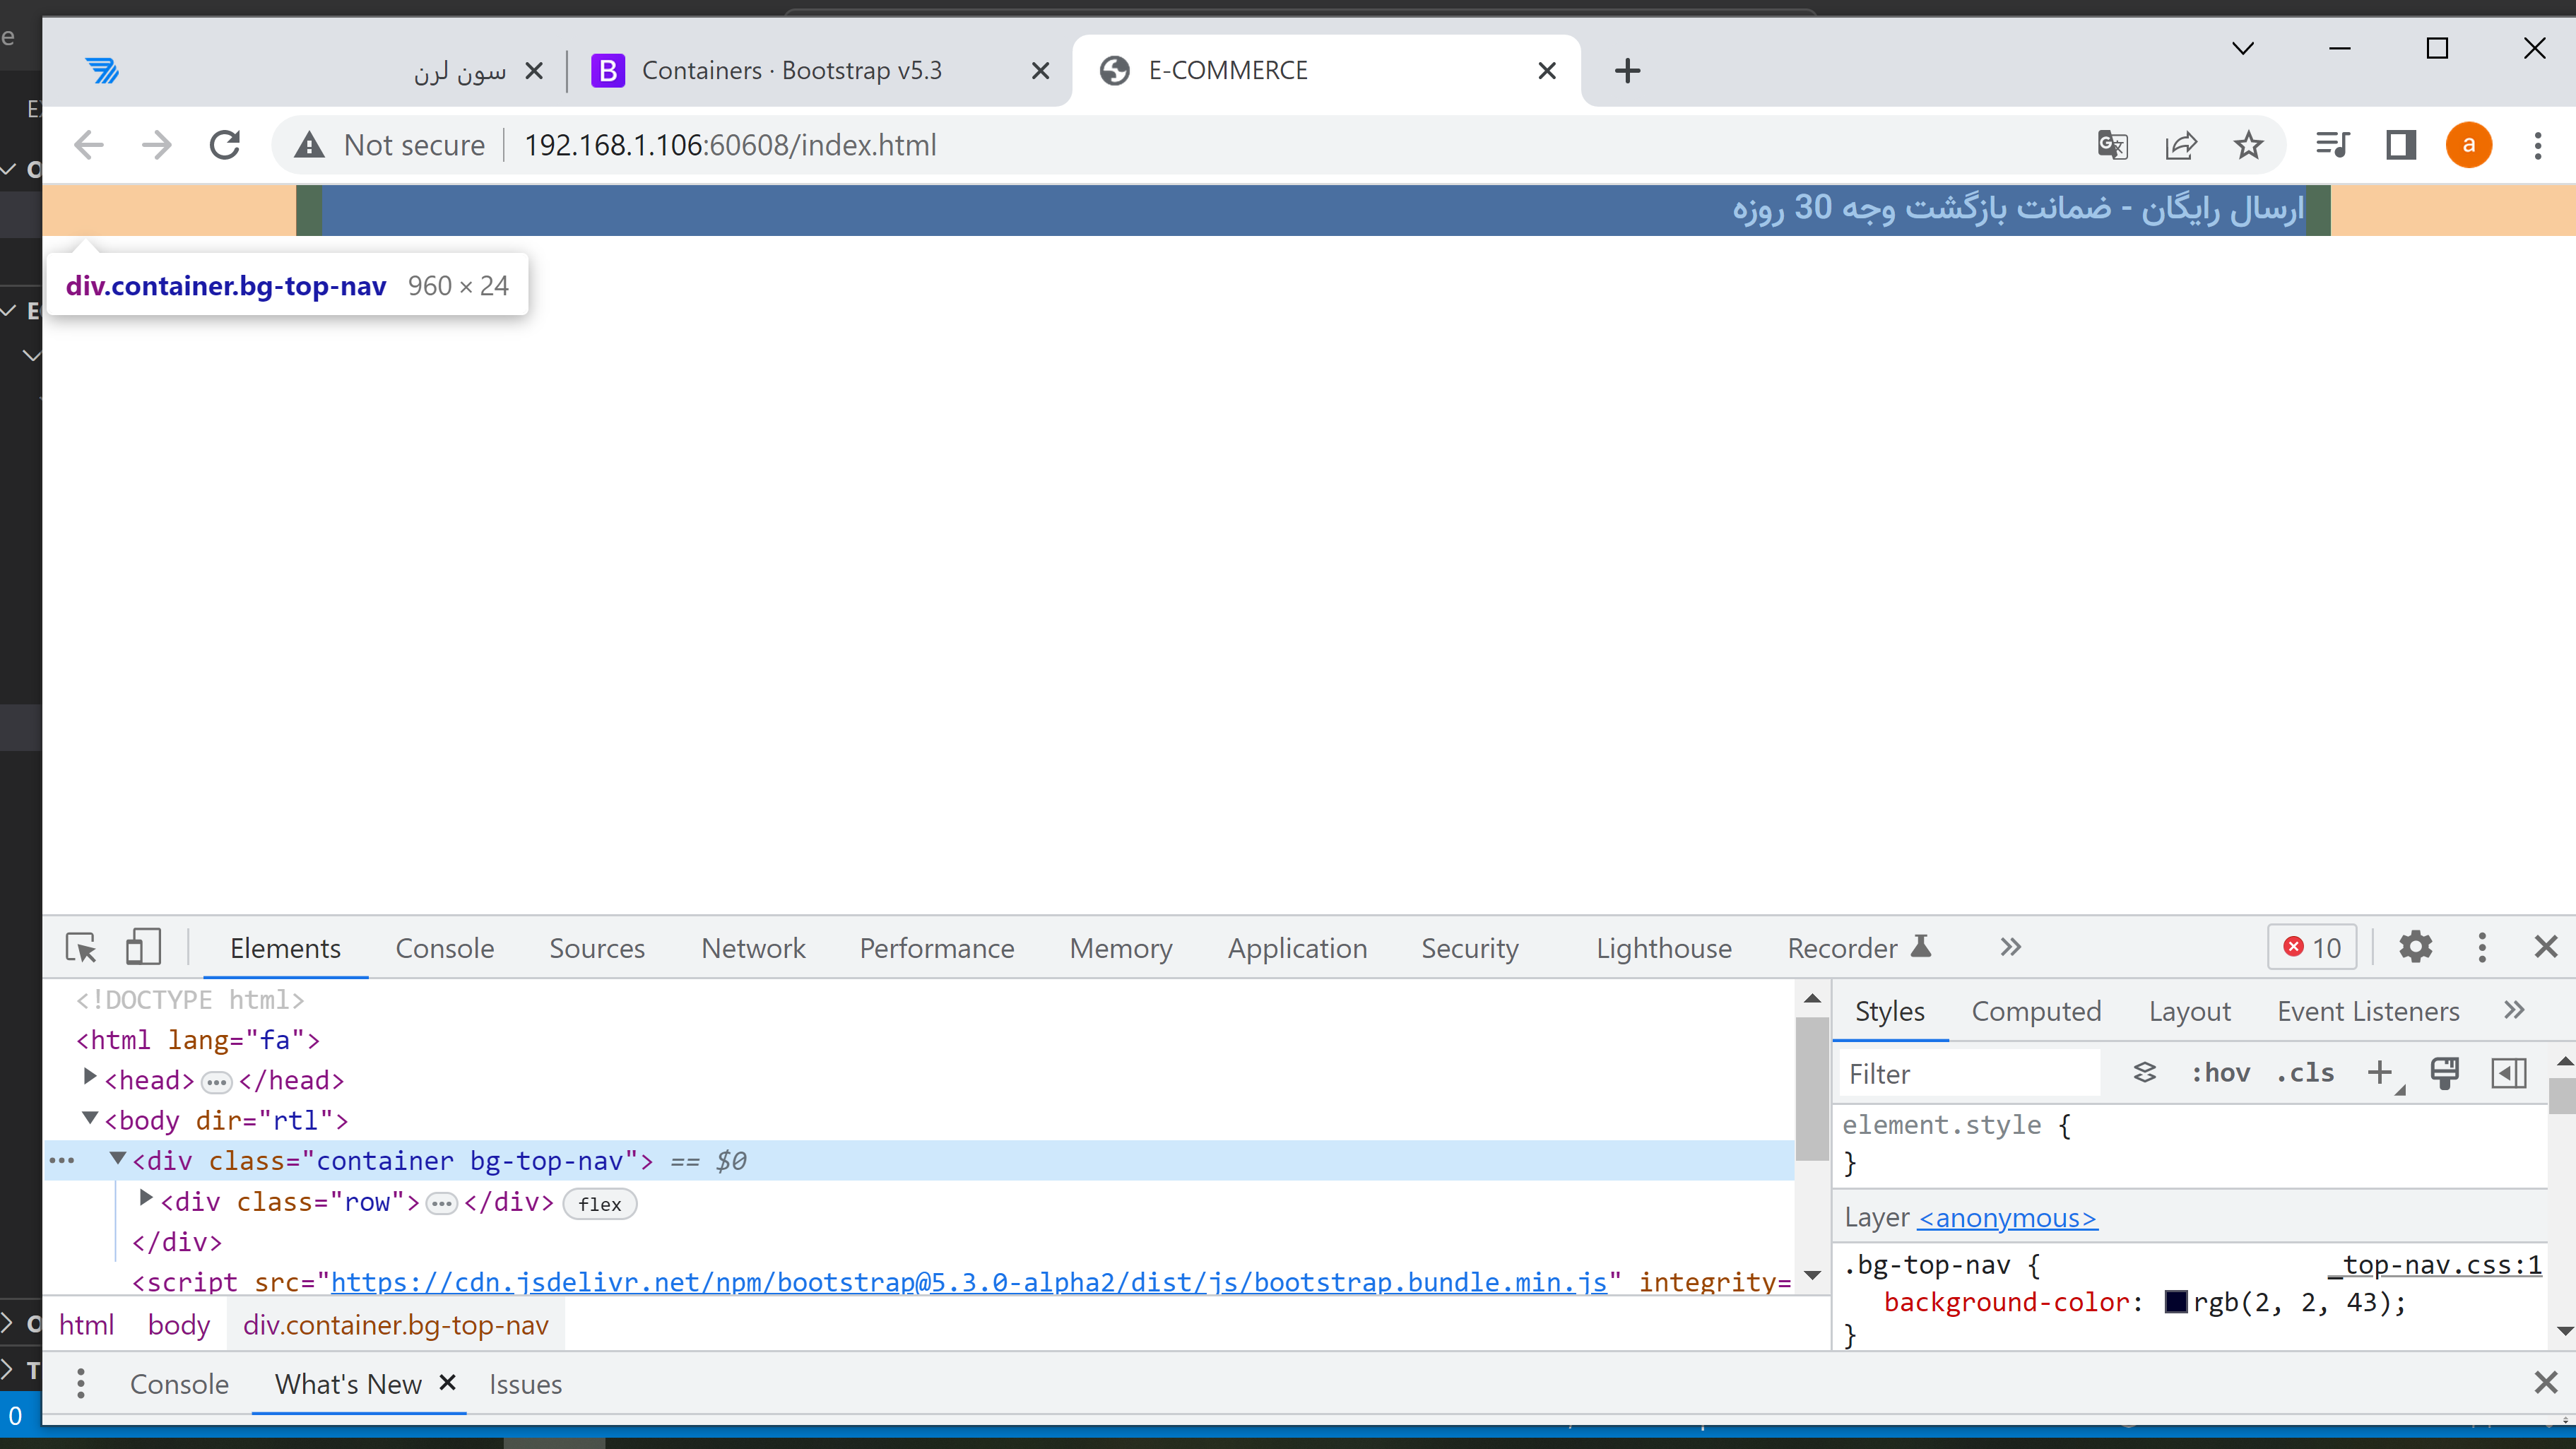
Task: Toggle CSS layers view icon
Action: click(2144, 1073)
